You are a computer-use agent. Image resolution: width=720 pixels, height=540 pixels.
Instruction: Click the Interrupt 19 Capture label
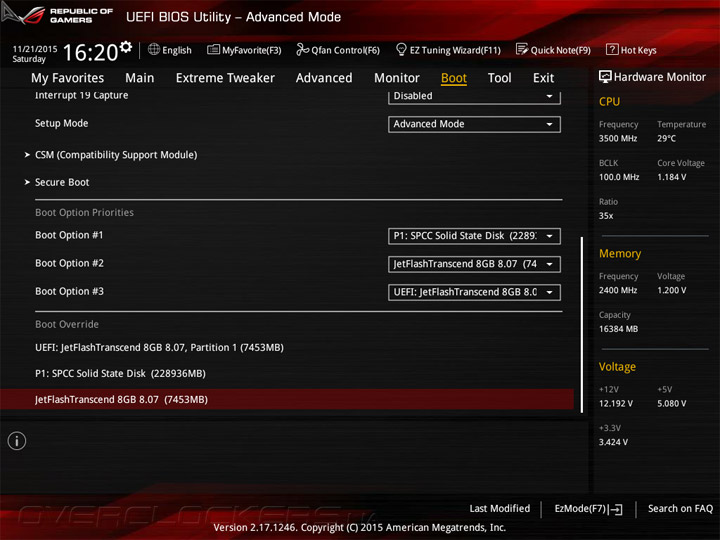(x=81, y=95)
